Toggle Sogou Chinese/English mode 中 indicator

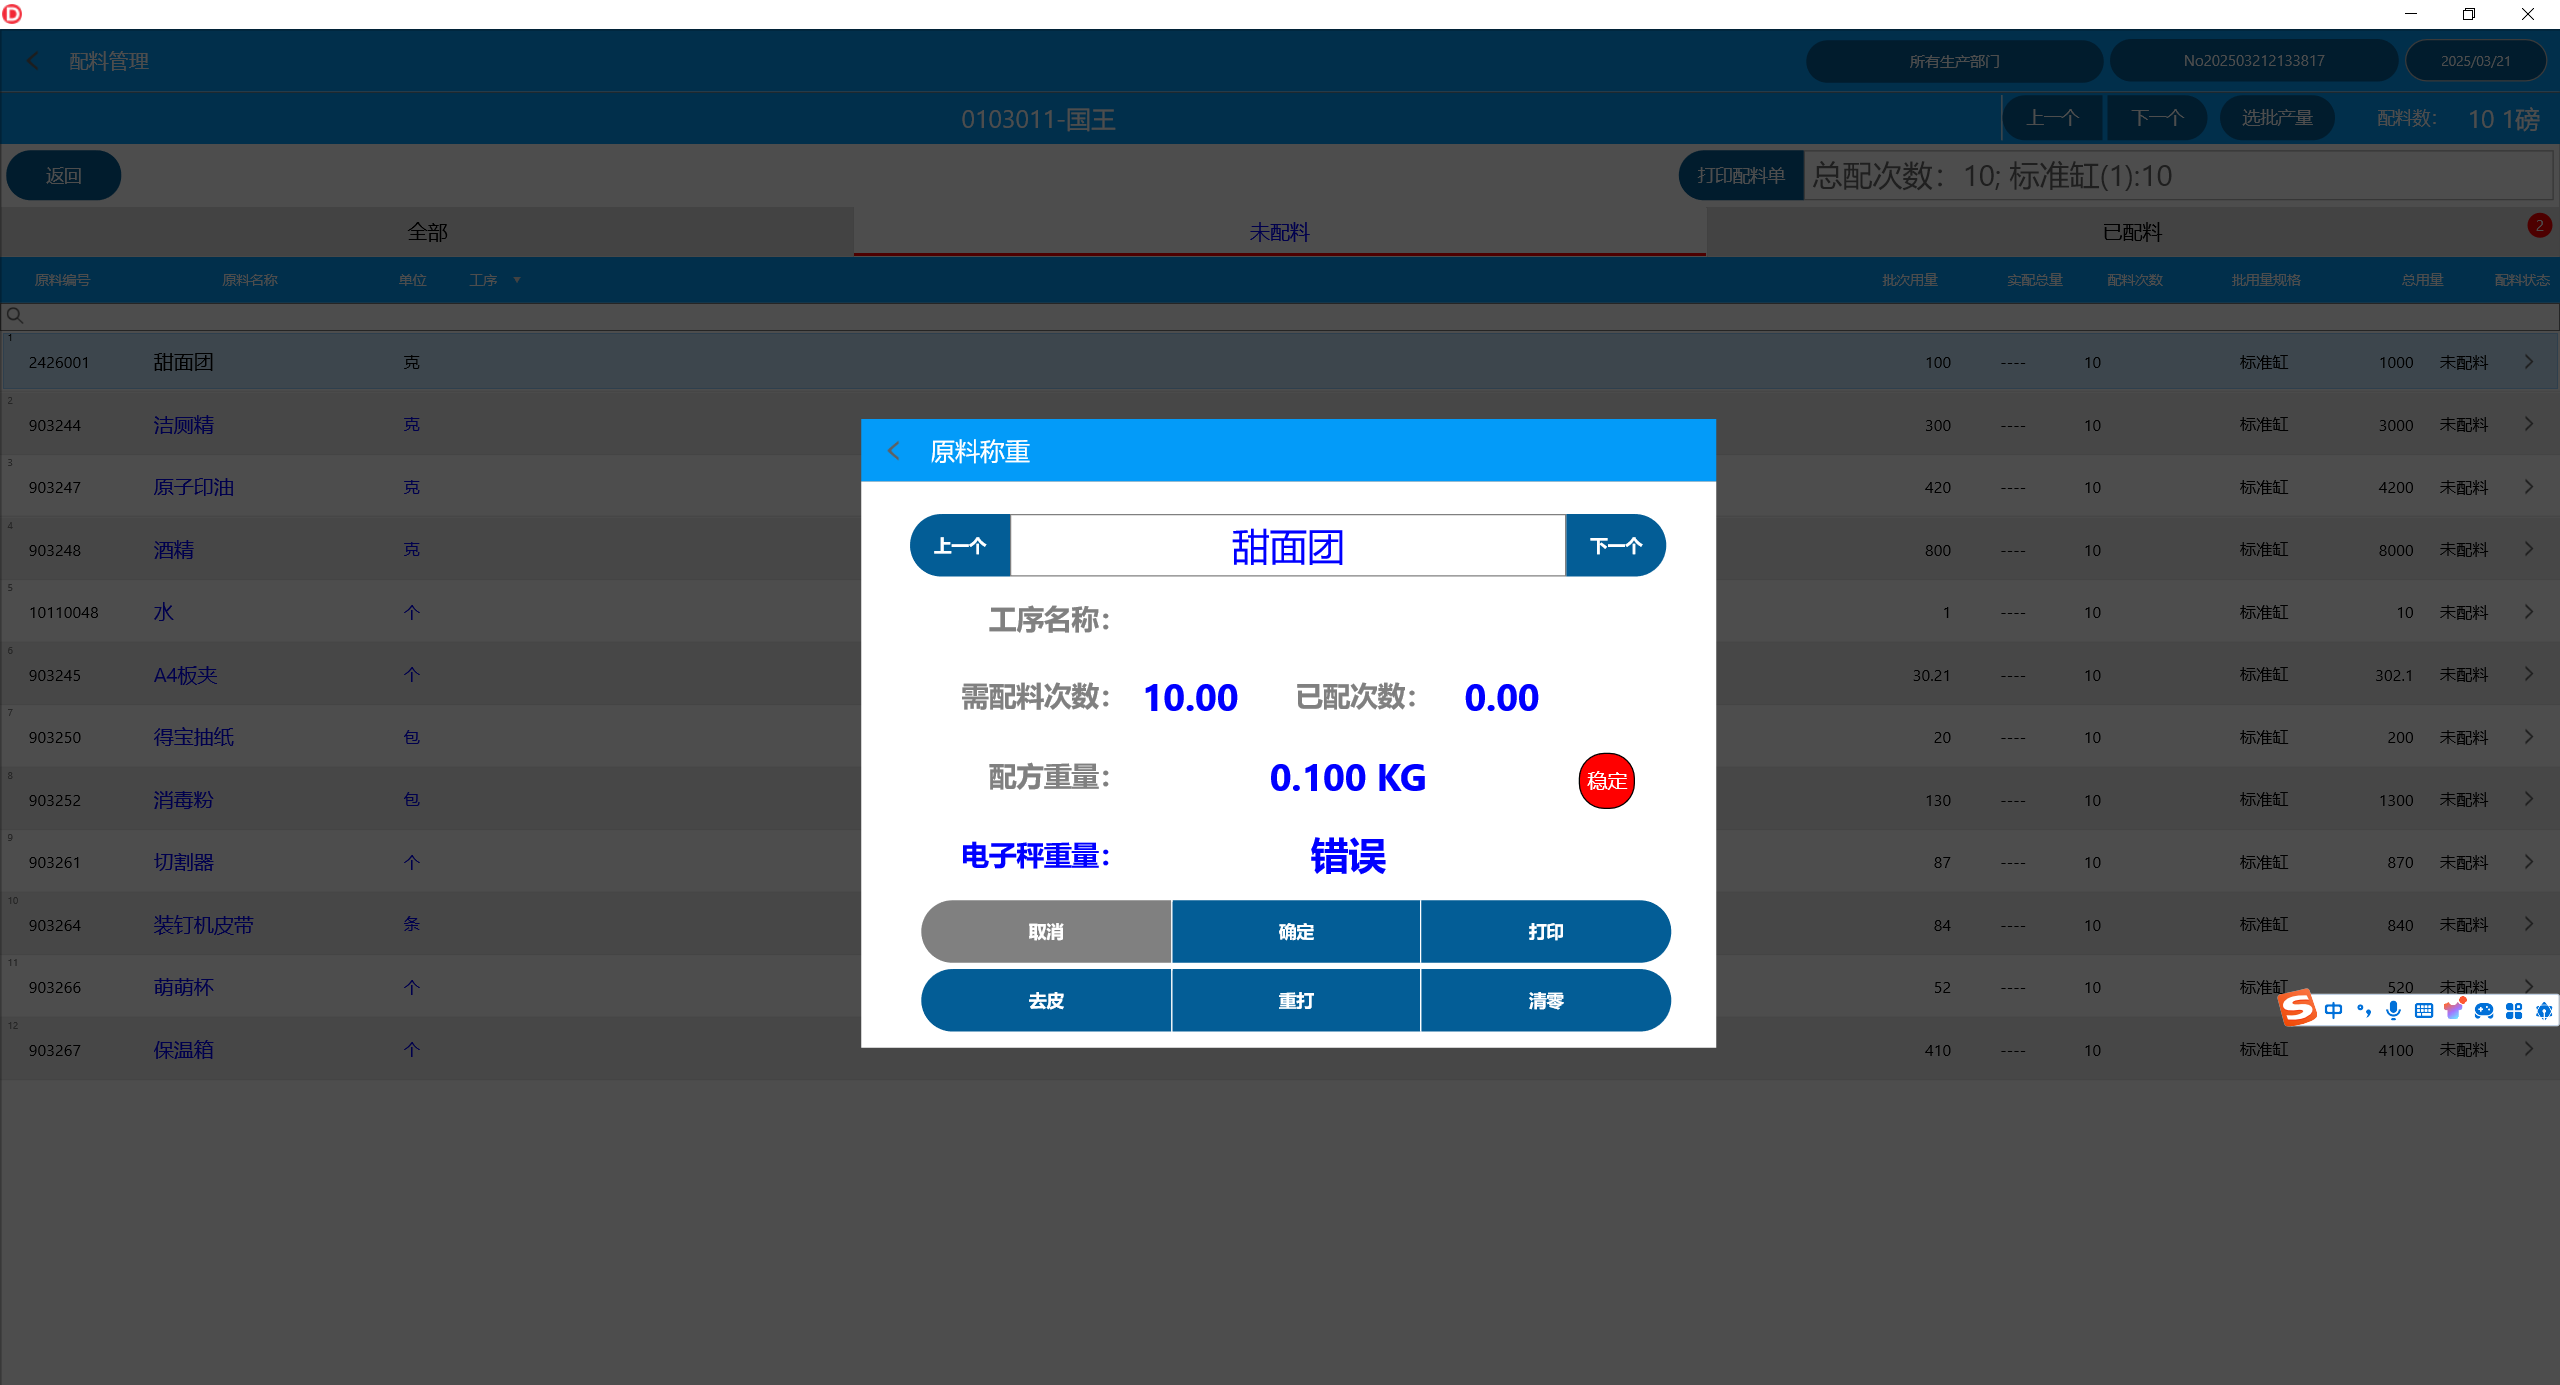coord(2333,1010)
